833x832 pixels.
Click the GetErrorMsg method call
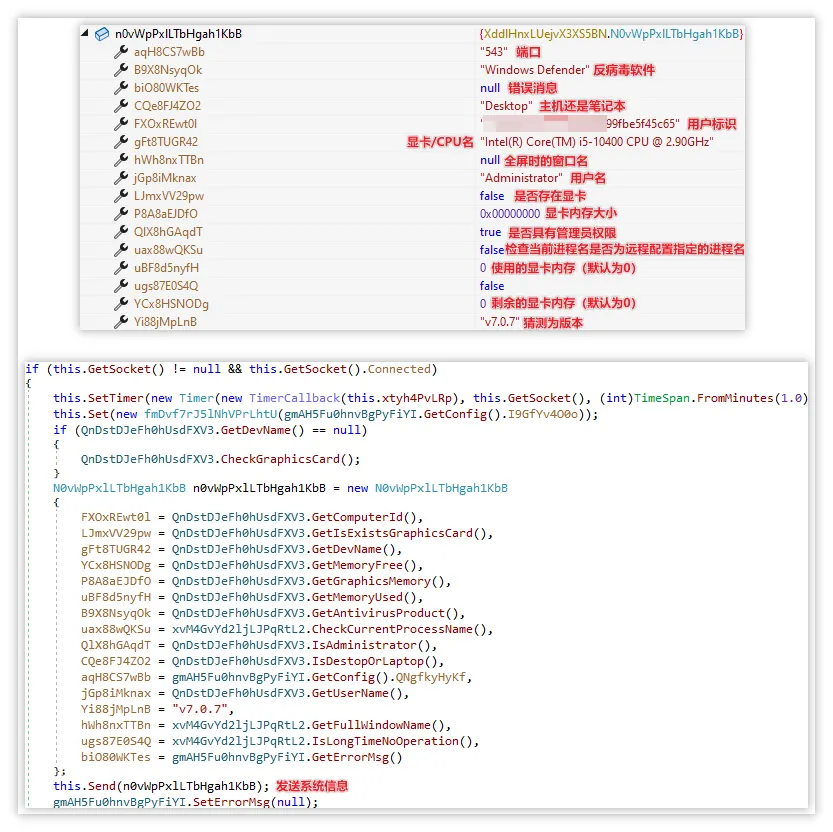350,757
